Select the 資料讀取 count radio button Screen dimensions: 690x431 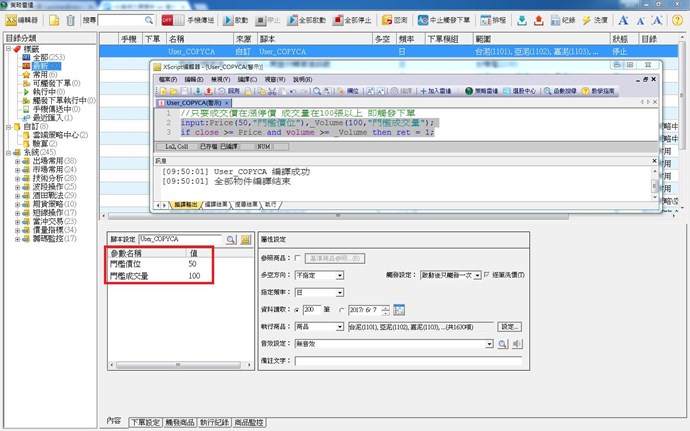298,309
